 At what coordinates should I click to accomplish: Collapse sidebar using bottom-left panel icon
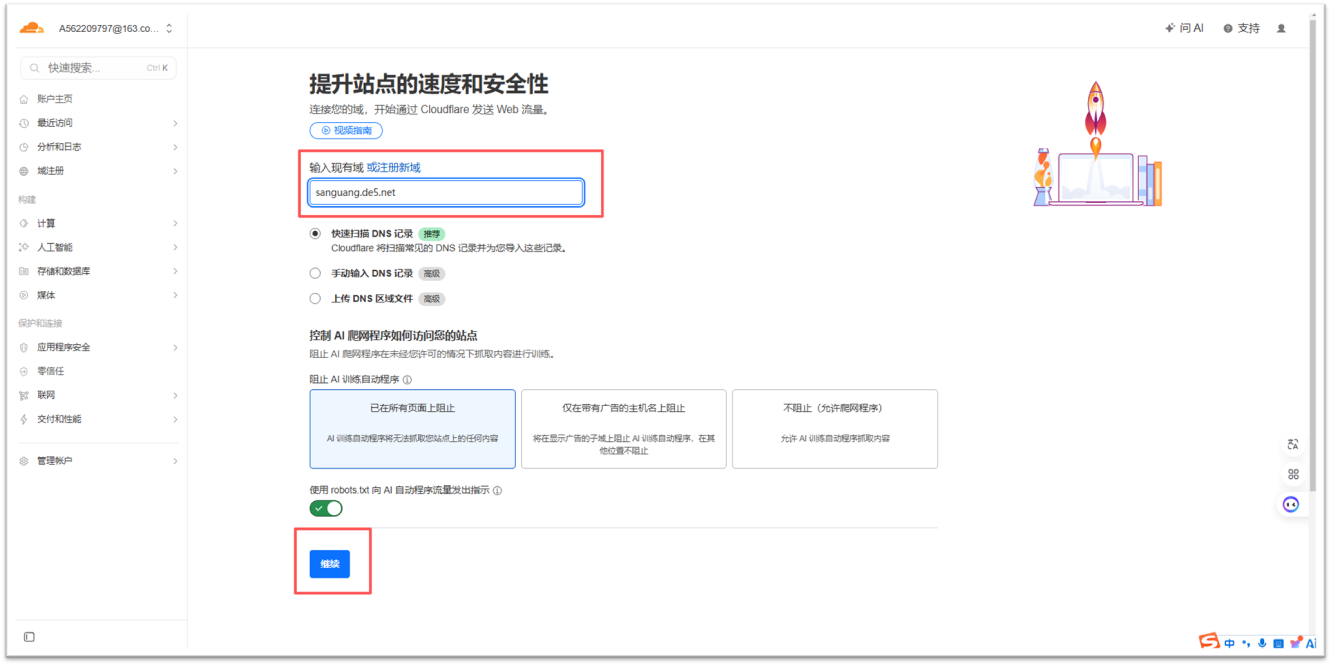tap(29, 637)
